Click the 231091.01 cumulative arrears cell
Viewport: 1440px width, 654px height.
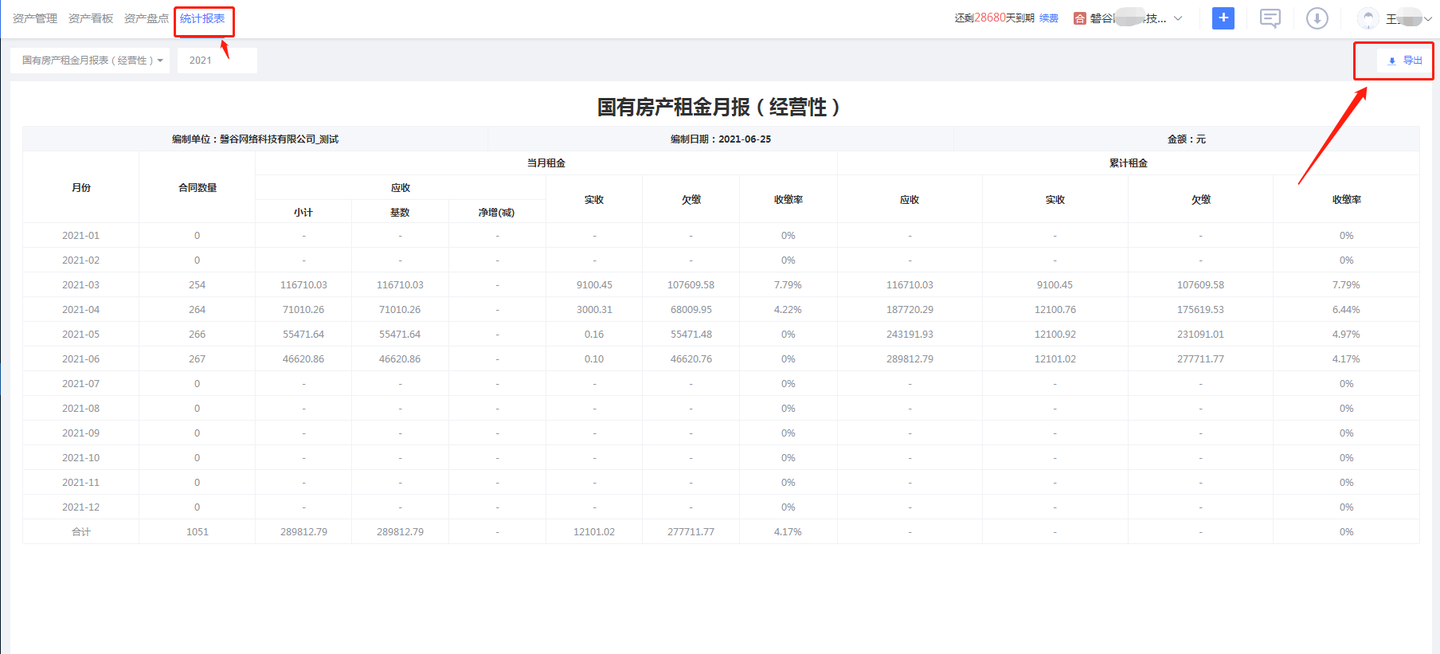click(1201, 334)
